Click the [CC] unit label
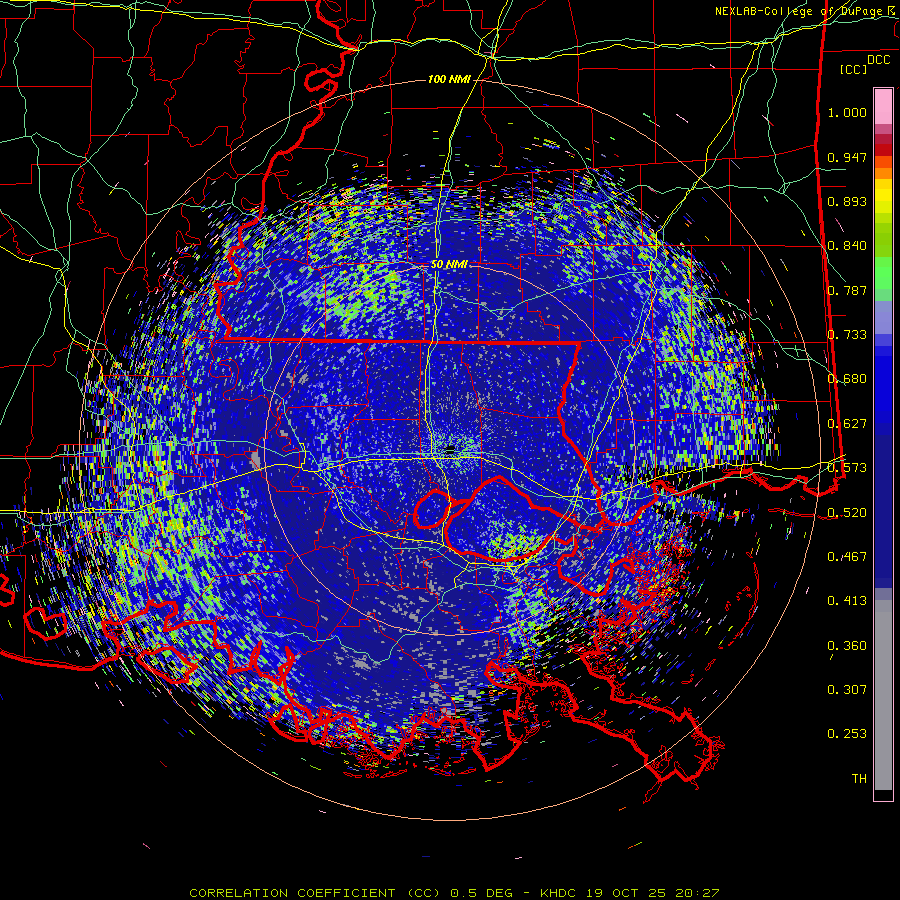Image resolution: width=900 pixels, height=900 pixels. [x=854, y=69]
